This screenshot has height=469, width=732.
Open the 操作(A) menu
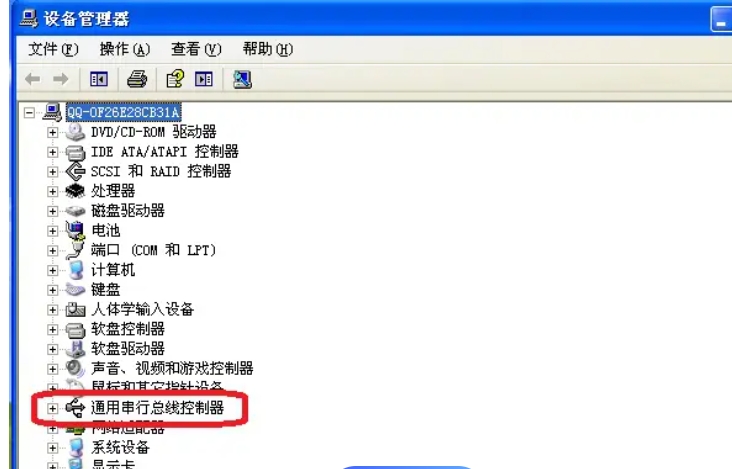click(x=125, y=49)
